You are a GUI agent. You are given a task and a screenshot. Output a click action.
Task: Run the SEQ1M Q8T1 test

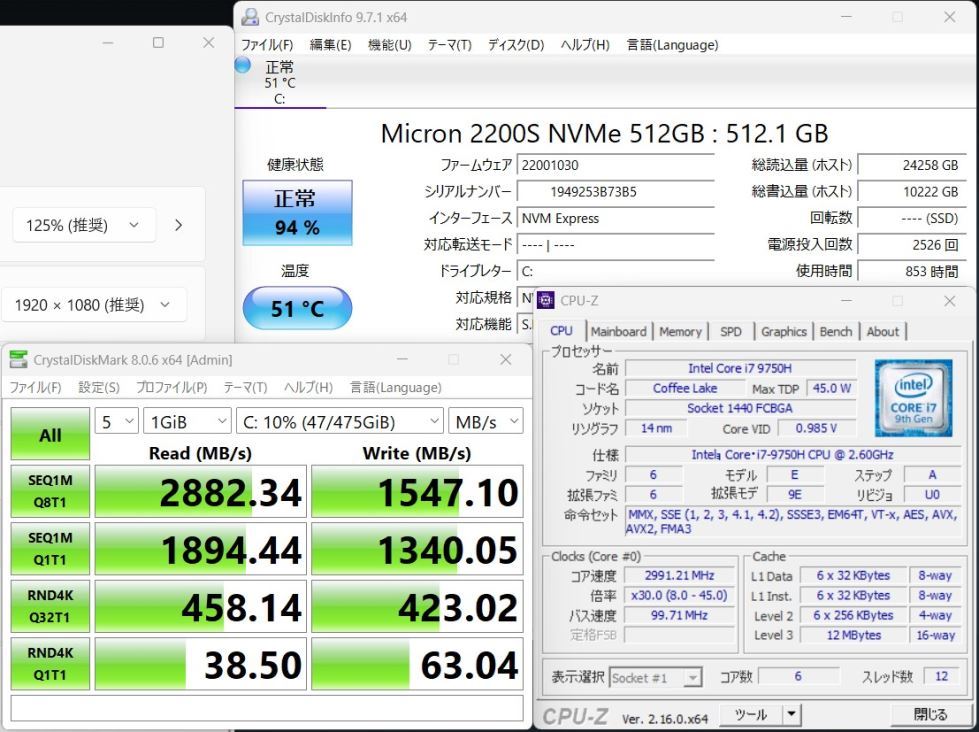[50, 492]
